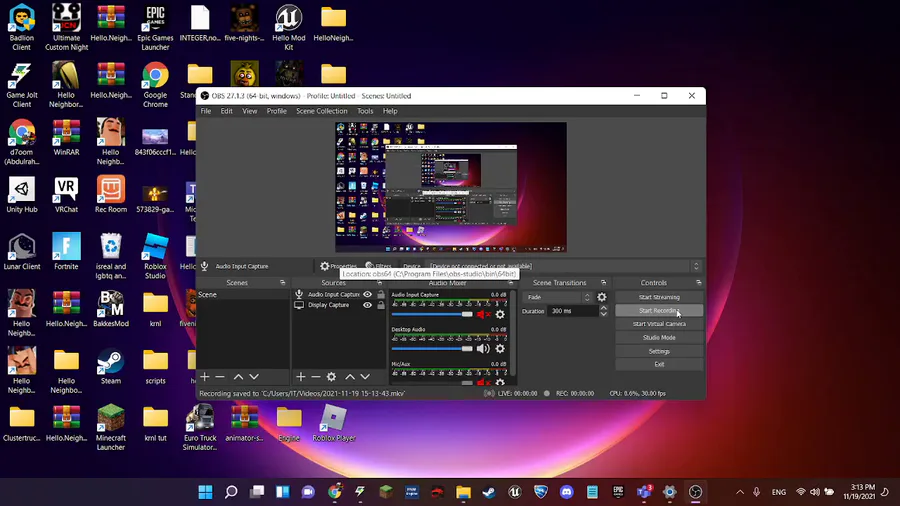Image resolution: width=900 pixels, height=506 pixels.
Task: Decrease transition duration with down arrow
Action: click(603, 314)
